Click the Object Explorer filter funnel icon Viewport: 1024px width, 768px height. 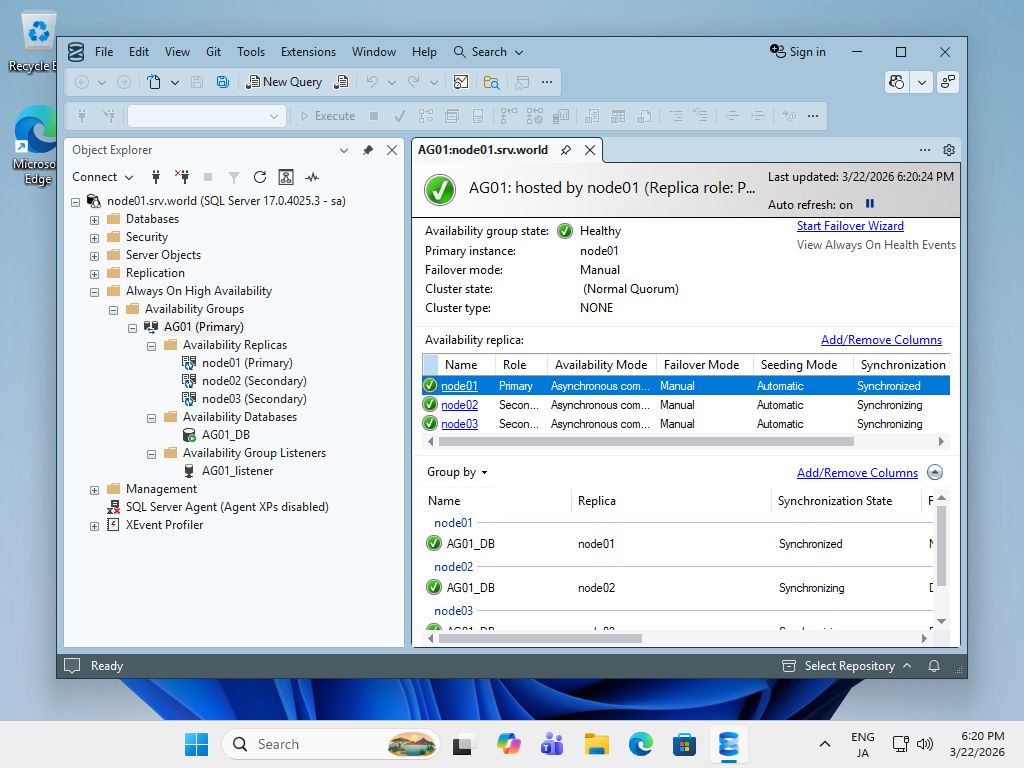234,177
